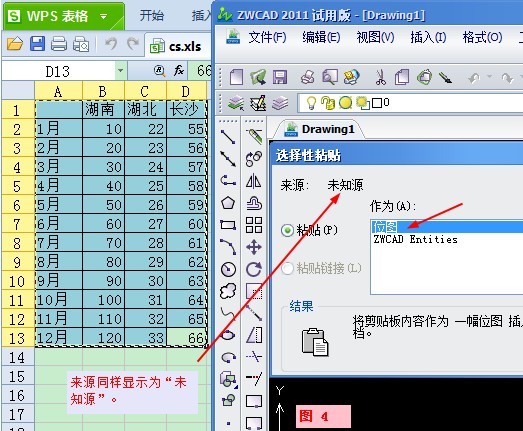This screenshot has width=523, height=431.
Task: Expand the WPS 表格 application menu arrow
Action: click(104, 16)
